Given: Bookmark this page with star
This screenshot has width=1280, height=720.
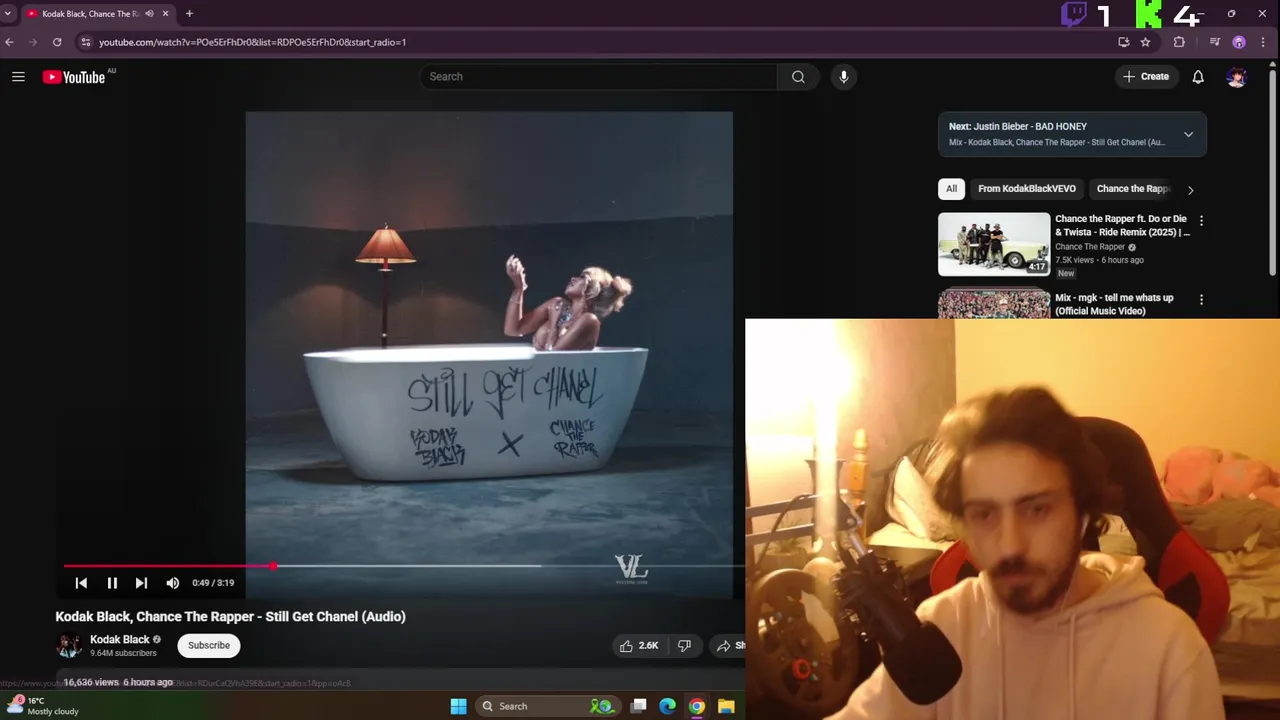Looking at the screenshot, I should coord(1146,42).
